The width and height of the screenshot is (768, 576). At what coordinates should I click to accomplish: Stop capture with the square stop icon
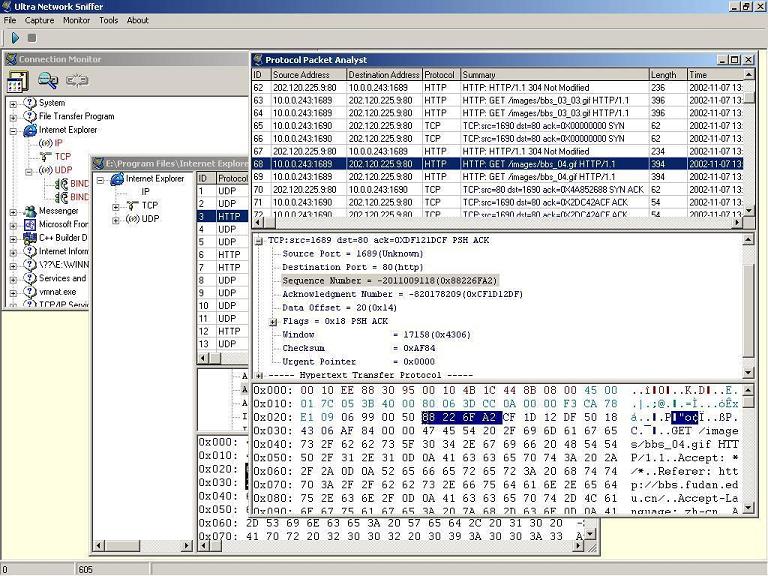coord(32,38)
